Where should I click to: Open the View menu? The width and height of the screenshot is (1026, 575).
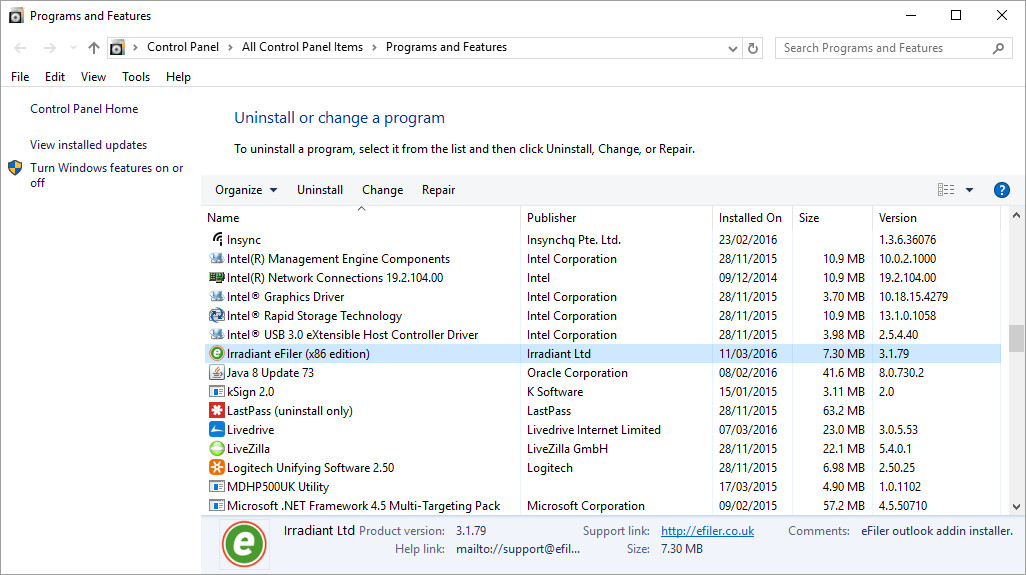94,77
